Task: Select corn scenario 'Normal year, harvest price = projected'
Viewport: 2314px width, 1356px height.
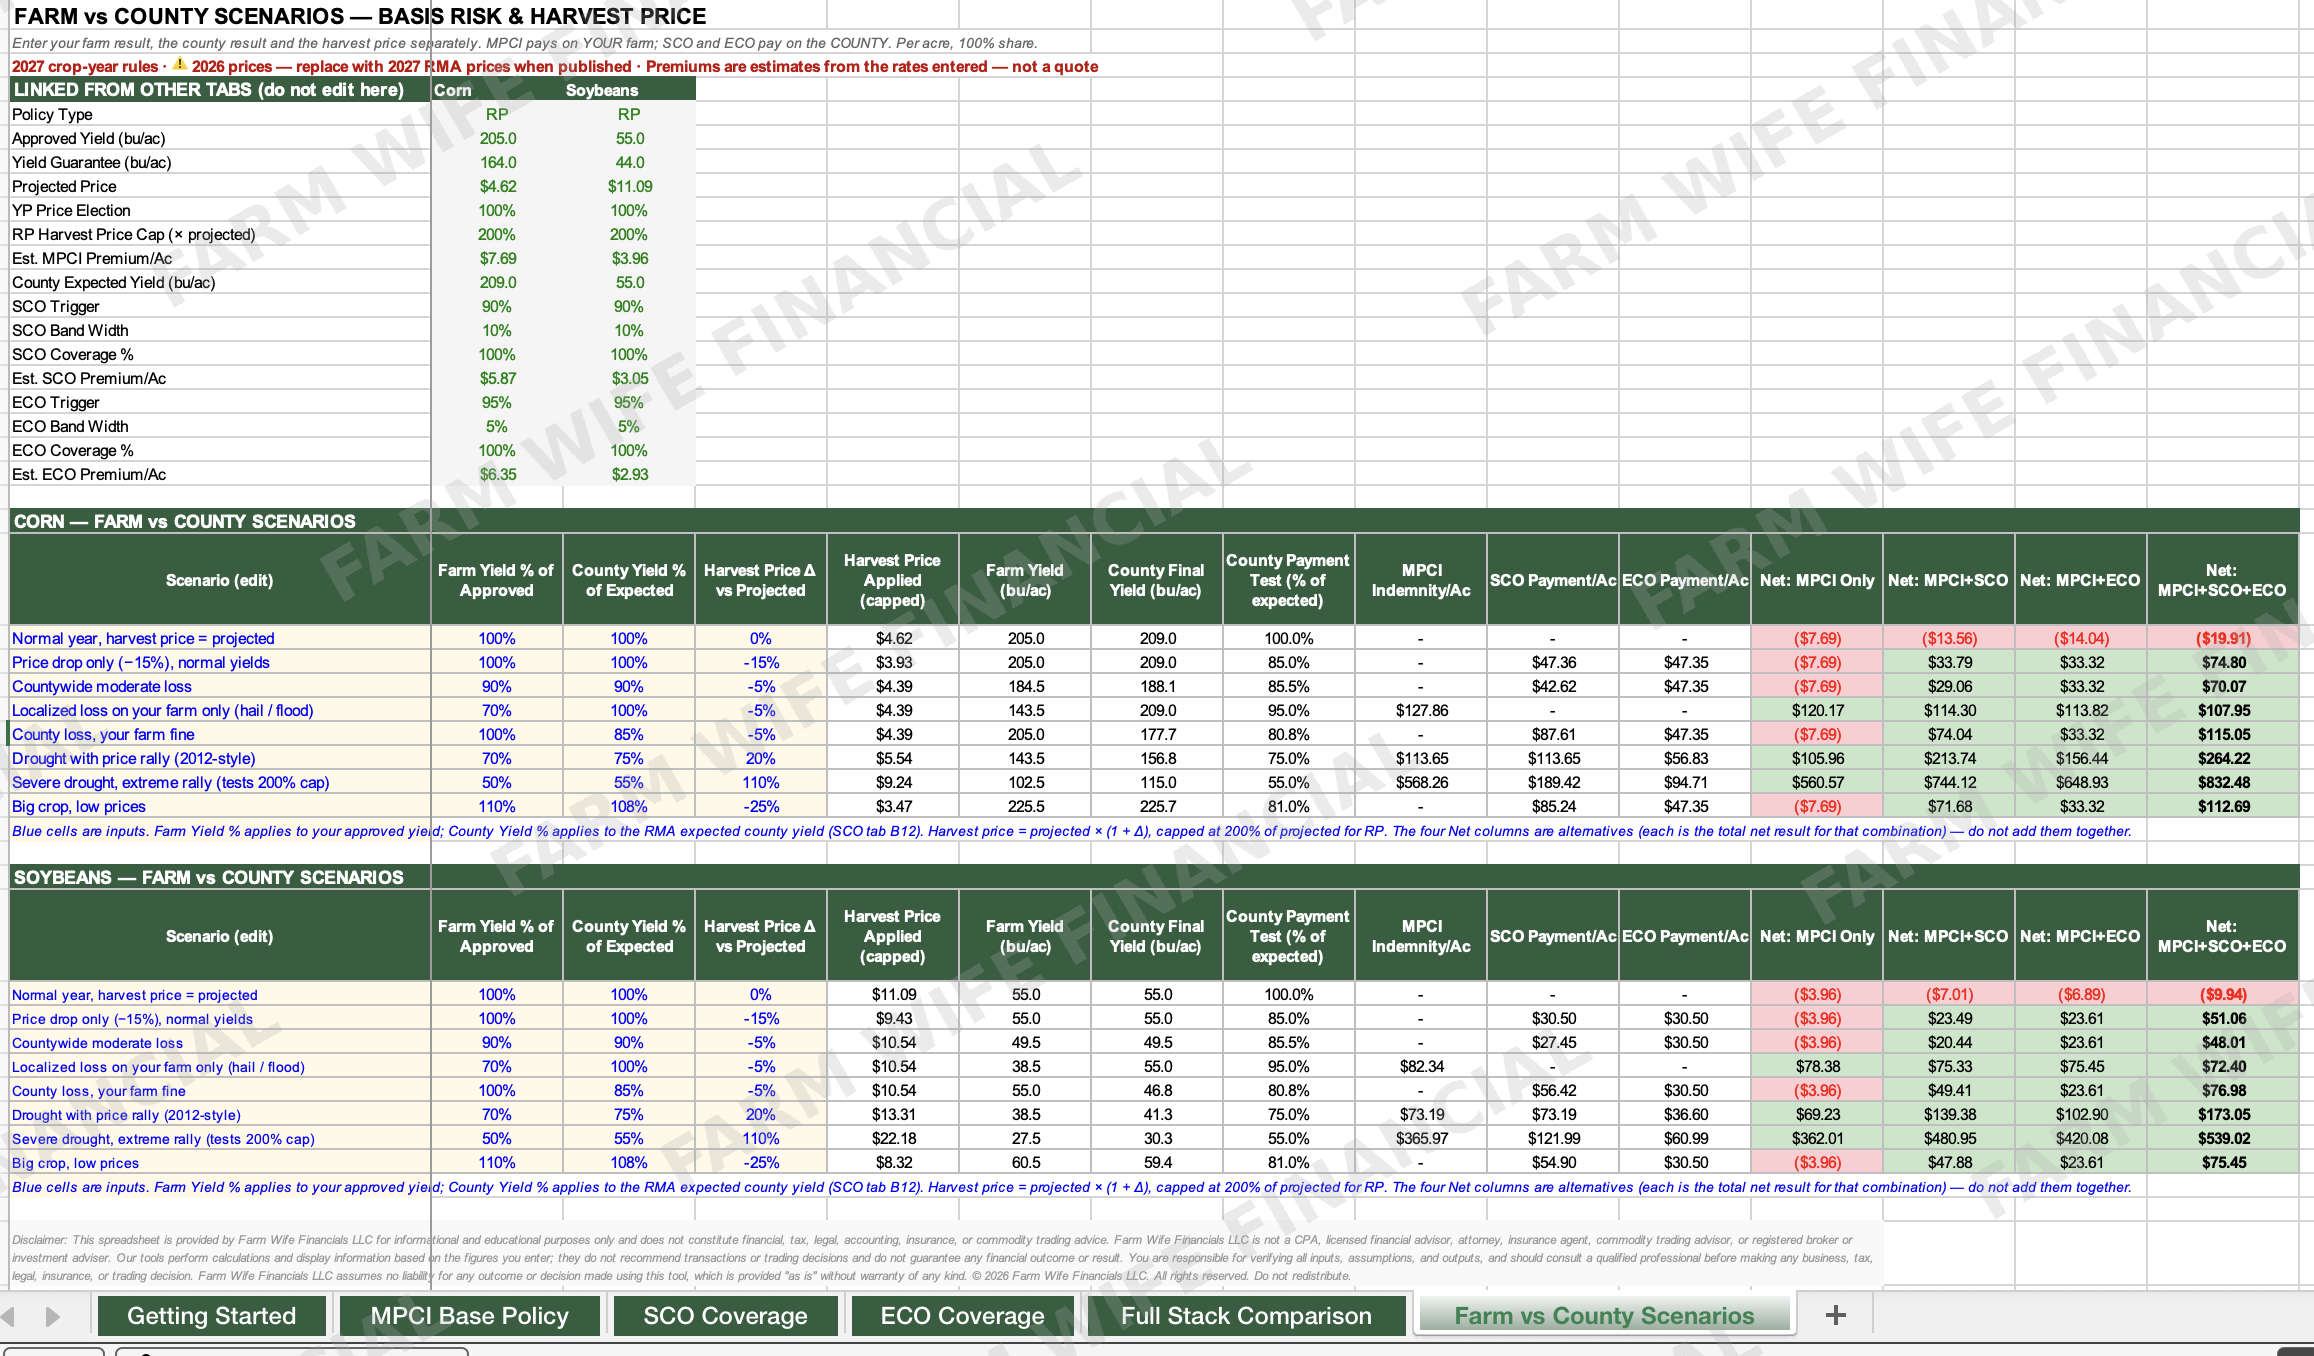Action: pos(220,638)
